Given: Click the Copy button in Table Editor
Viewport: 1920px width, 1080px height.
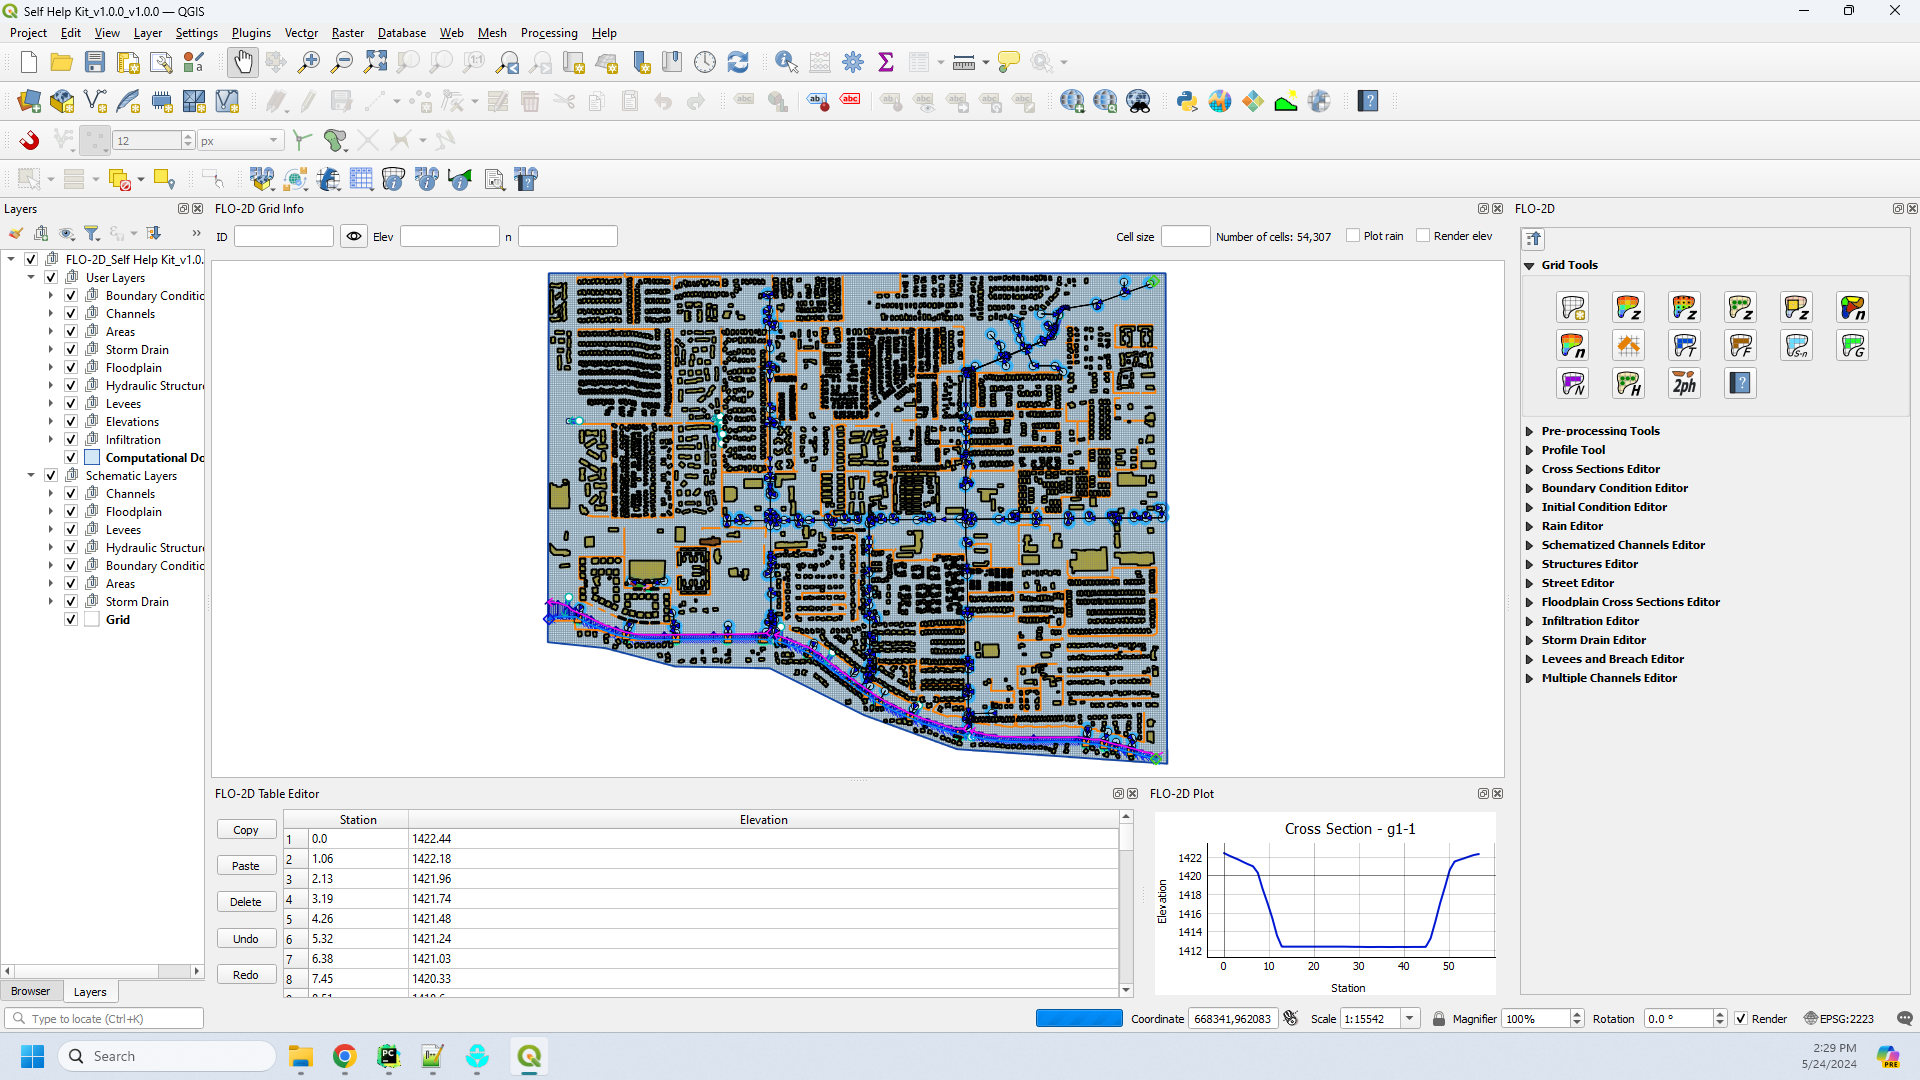Looking at the screenshot, I should pos(246,830).
